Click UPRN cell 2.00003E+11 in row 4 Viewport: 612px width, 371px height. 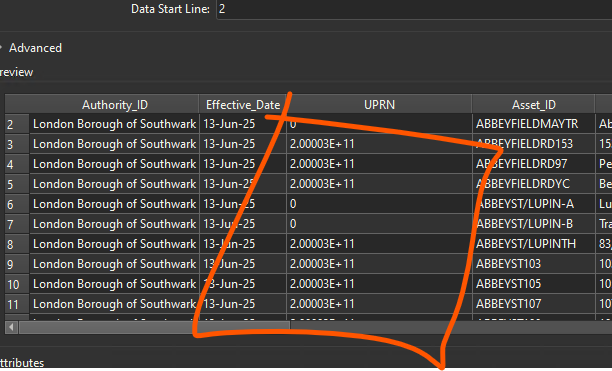coord(379,164)
